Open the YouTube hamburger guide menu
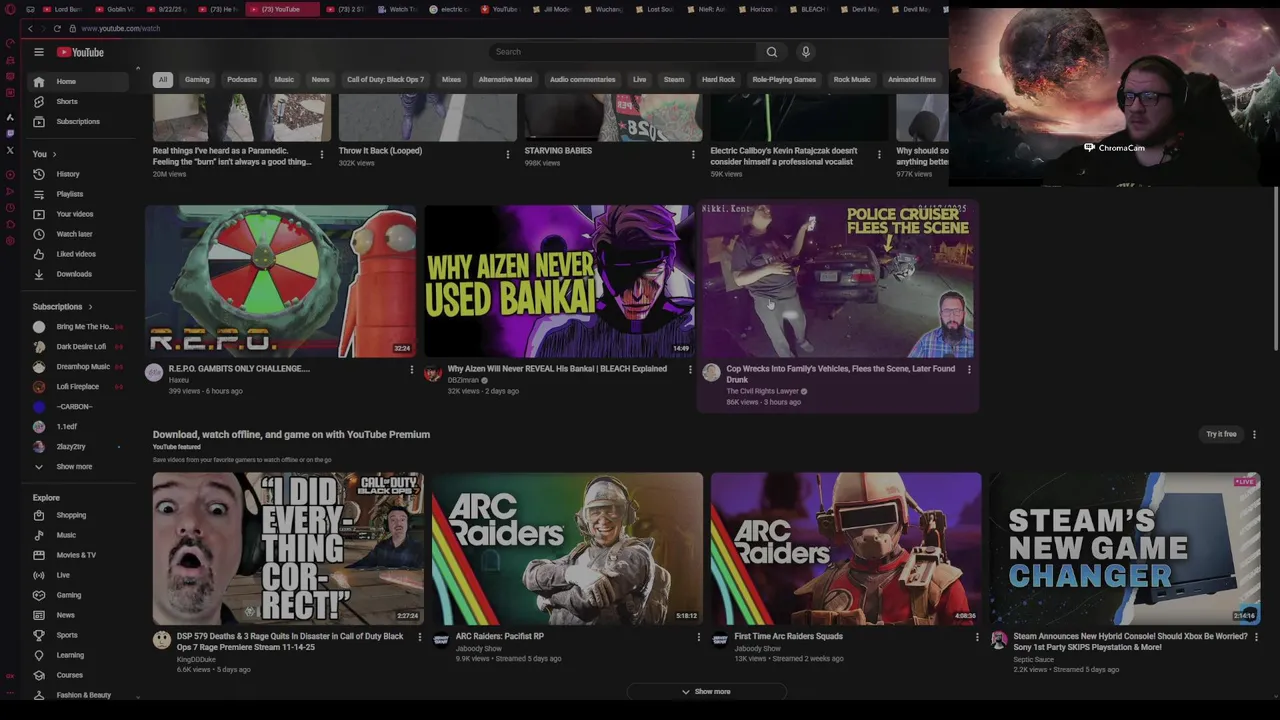 39,52
